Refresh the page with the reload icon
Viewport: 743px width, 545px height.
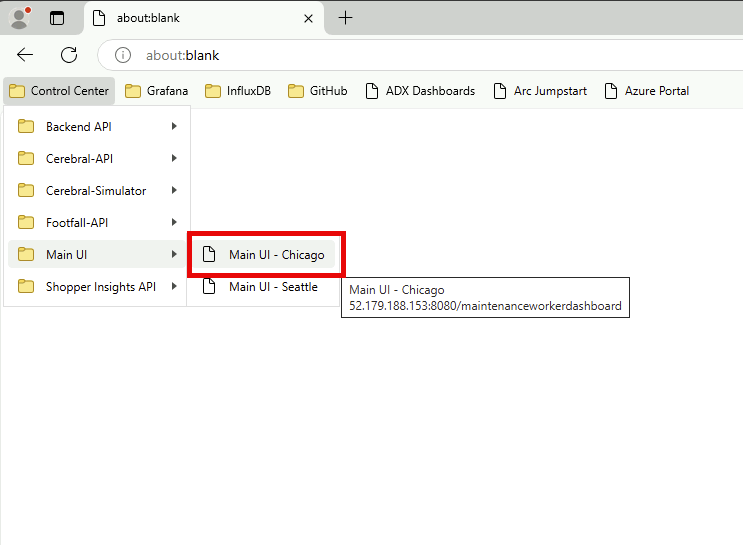[69, 55]
